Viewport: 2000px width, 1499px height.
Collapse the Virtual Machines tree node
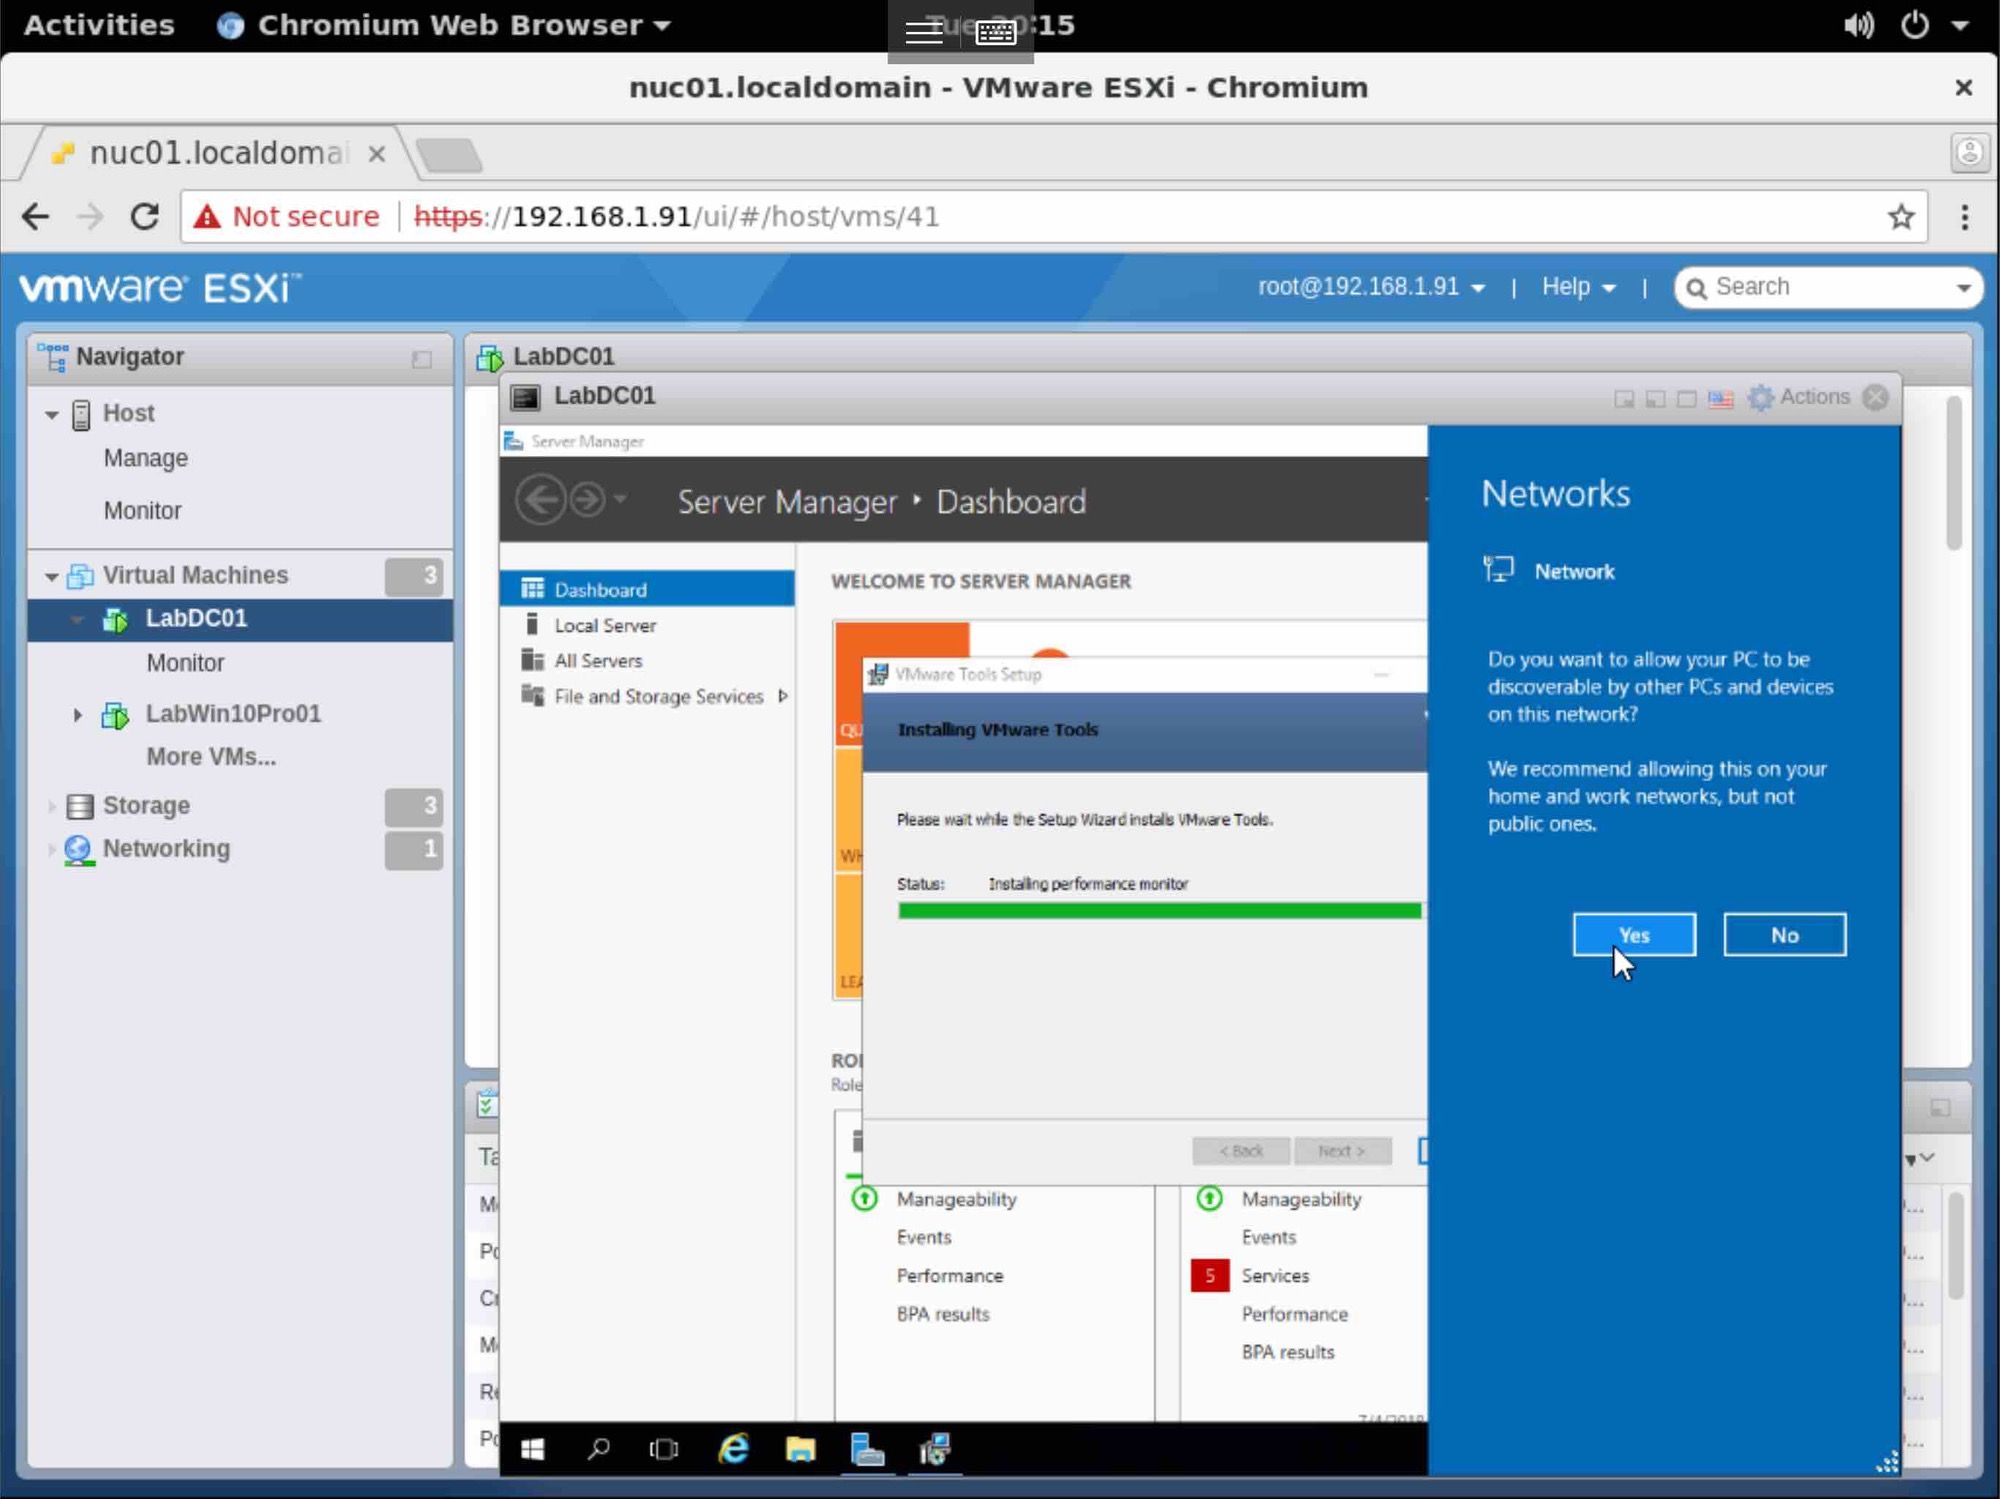tap(51, 576)
